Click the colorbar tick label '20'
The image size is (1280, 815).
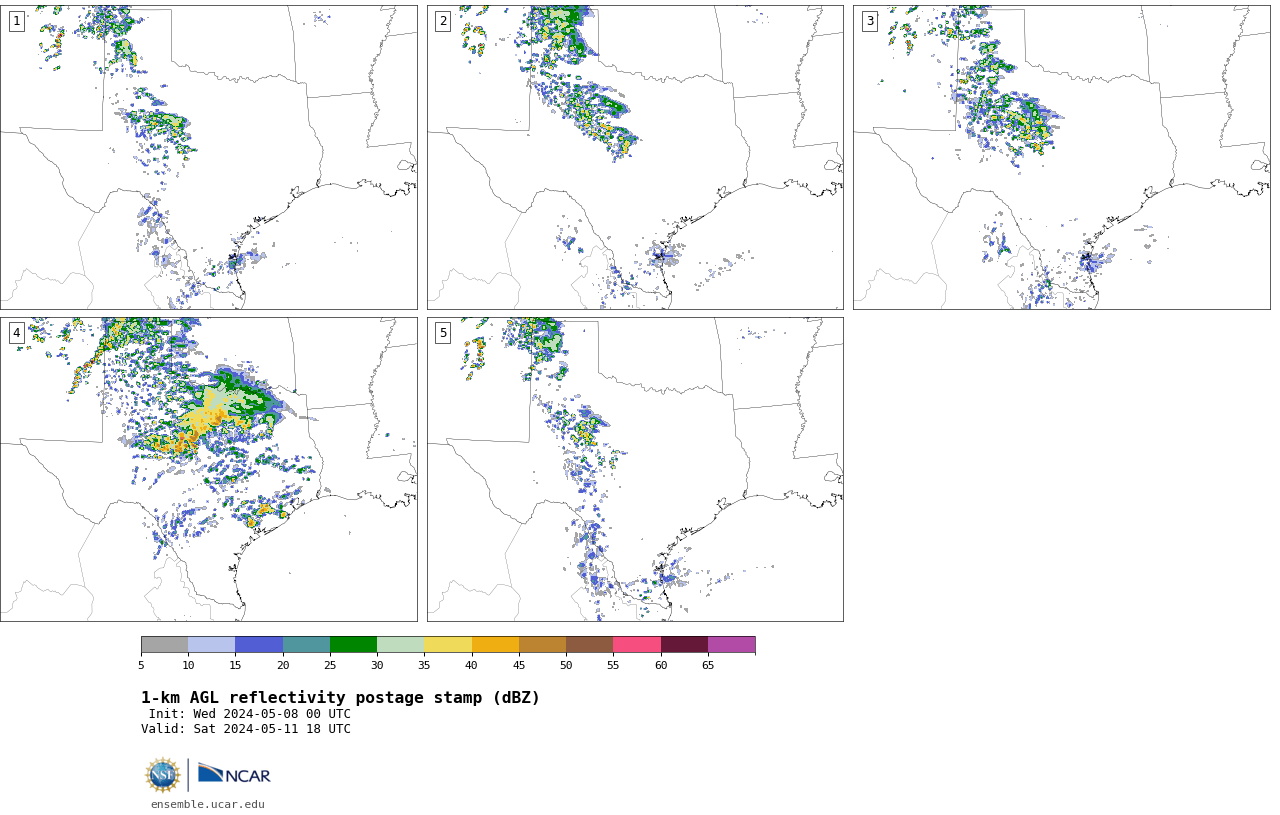283,665
